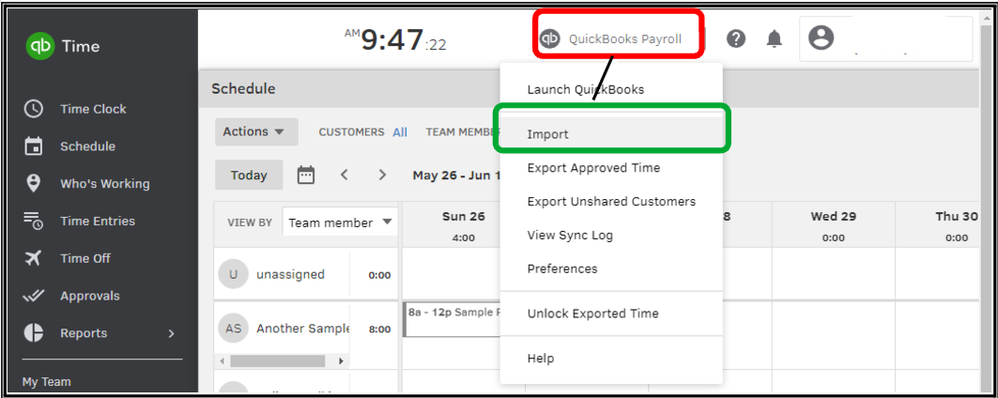Select My Team in the sidebar
998x398 pixels.
pyautogui.click(x=46, y=382)
